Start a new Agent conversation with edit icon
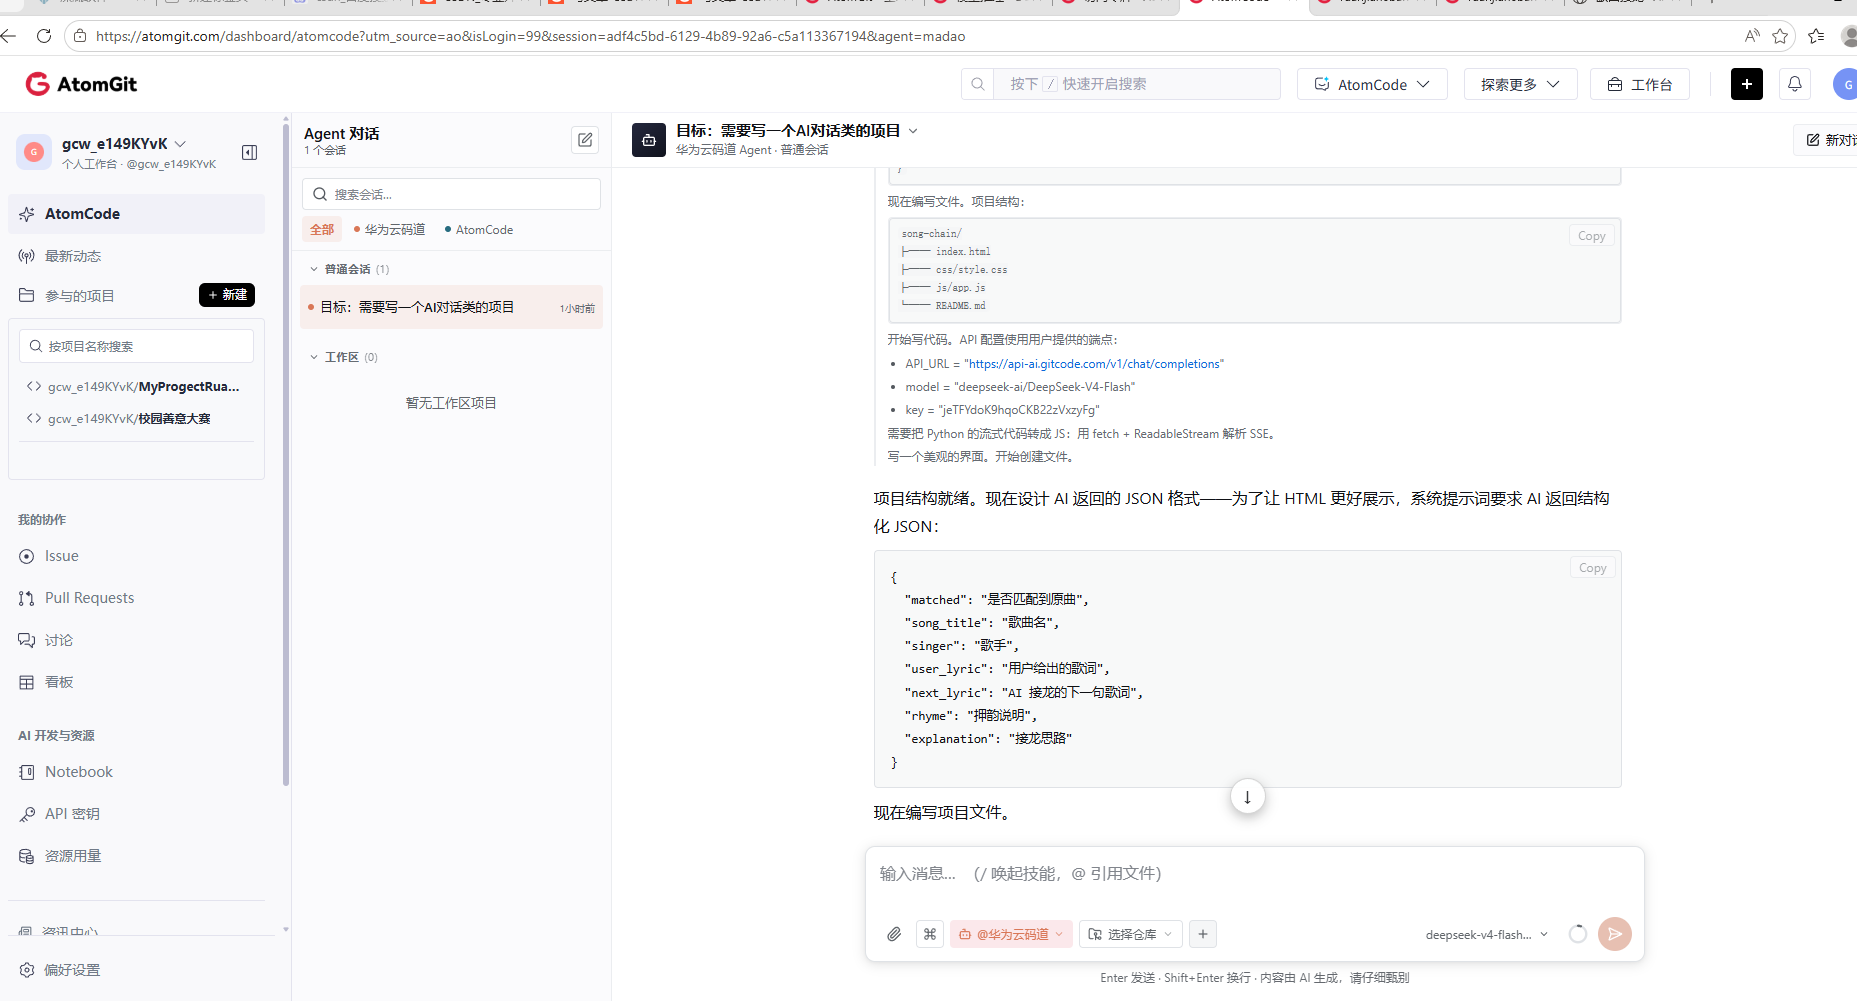 coord(585,140)
